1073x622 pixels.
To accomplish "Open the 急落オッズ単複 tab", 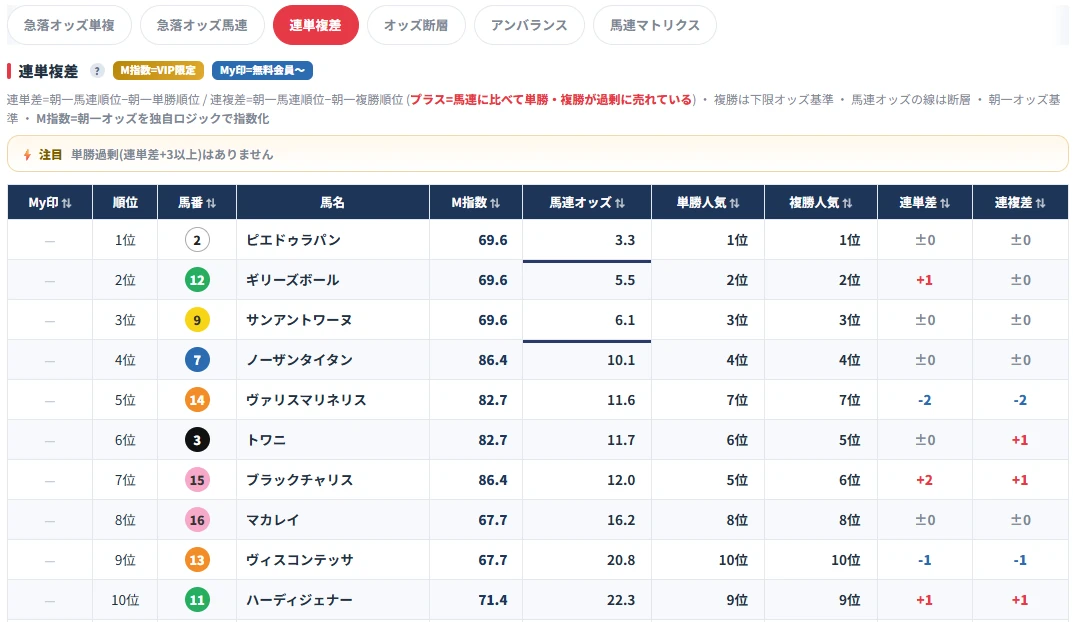I will 69,25.
